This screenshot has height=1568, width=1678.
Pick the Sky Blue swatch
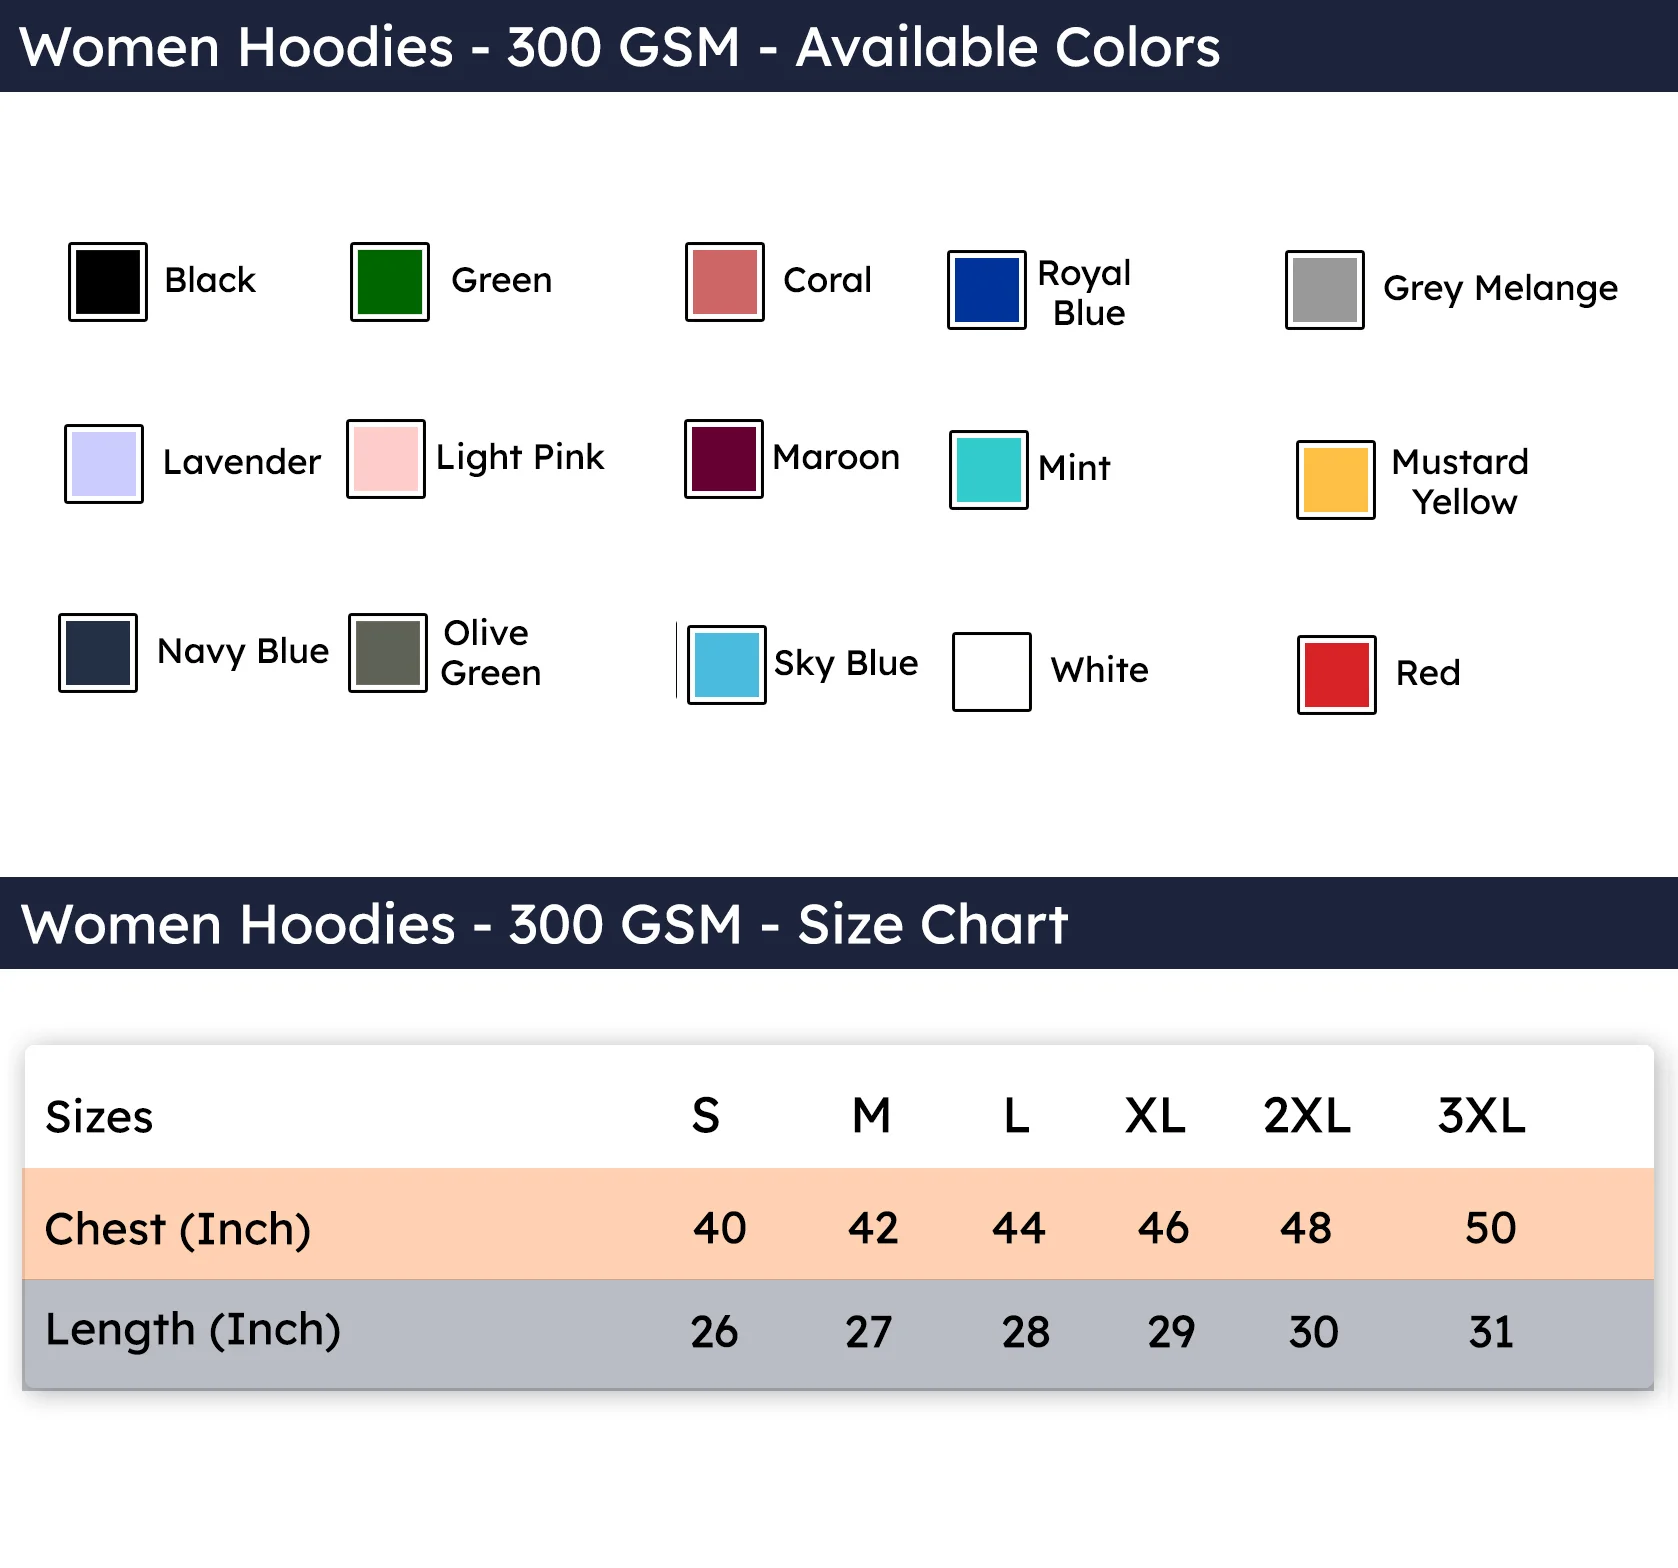[727, 665]
